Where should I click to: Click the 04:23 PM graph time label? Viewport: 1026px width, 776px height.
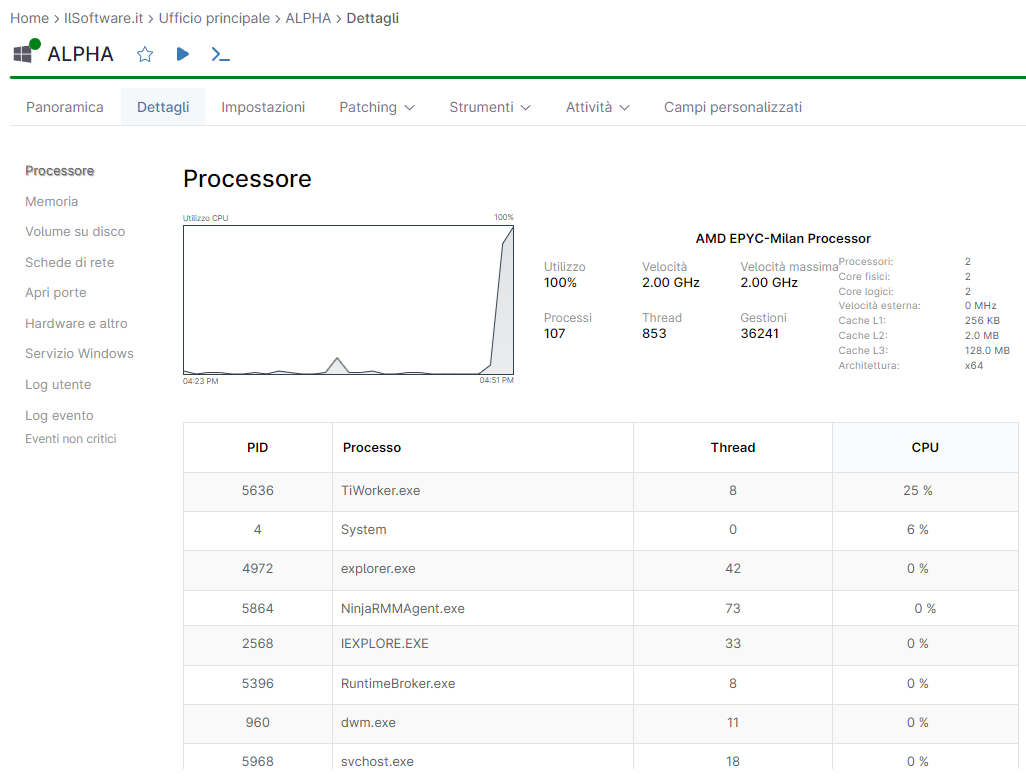(x=200, y=381)
